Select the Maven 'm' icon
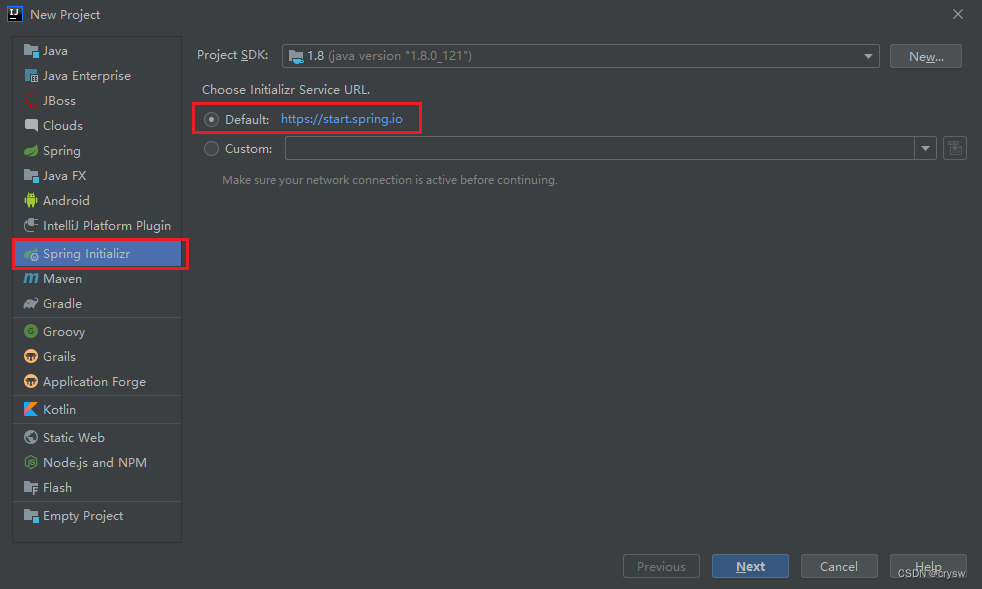Screen dimensions: 982x589 31,279
